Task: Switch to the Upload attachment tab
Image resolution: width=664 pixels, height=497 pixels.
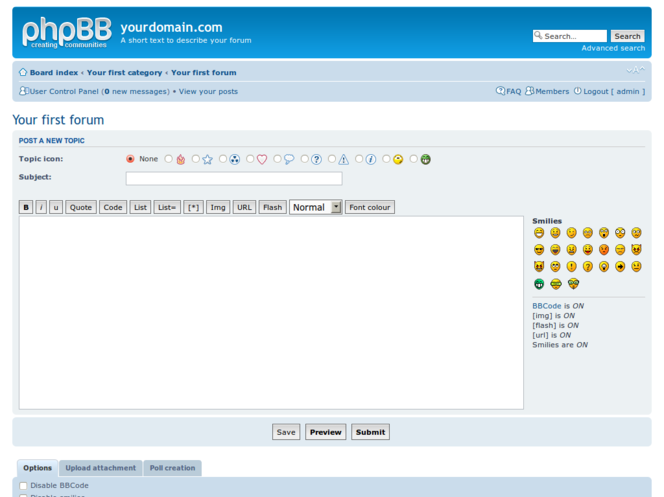Action: point(100,468)
